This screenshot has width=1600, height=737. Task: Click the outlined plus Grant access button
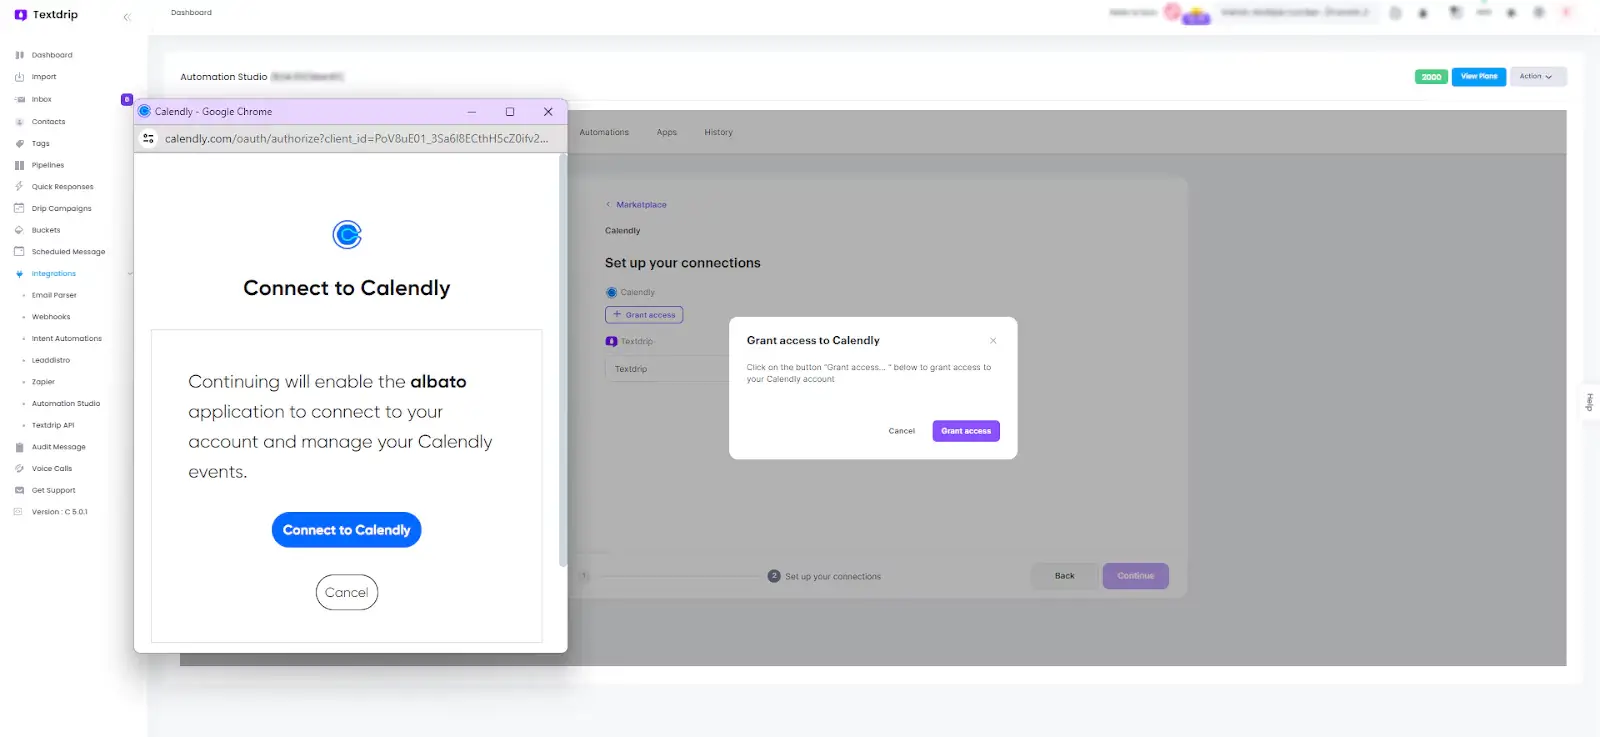click(x=644, y=315)
